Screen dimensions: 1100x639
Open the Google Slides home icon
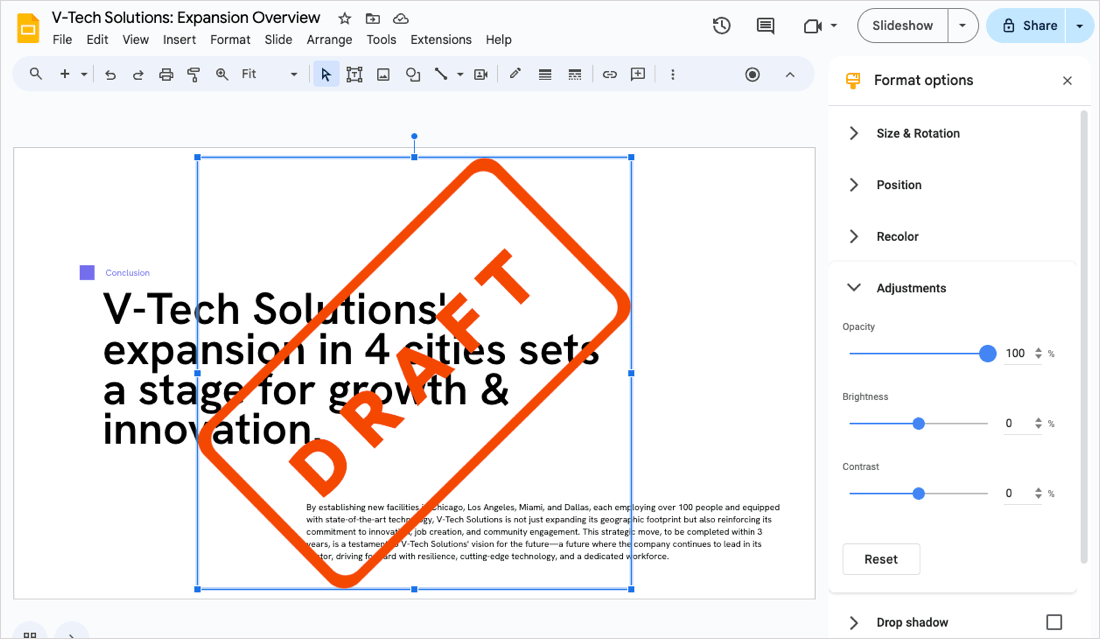[x=28, y=28]
